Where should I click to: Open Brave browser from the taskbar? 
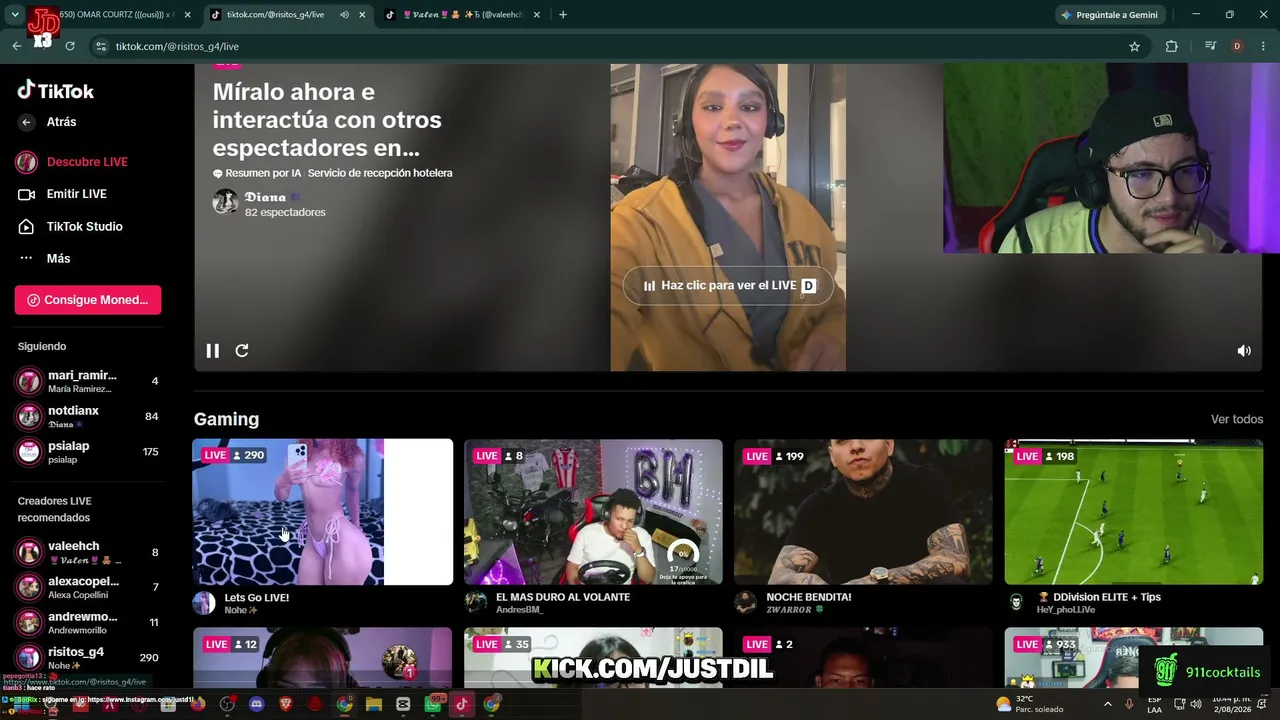pos(286,704)
